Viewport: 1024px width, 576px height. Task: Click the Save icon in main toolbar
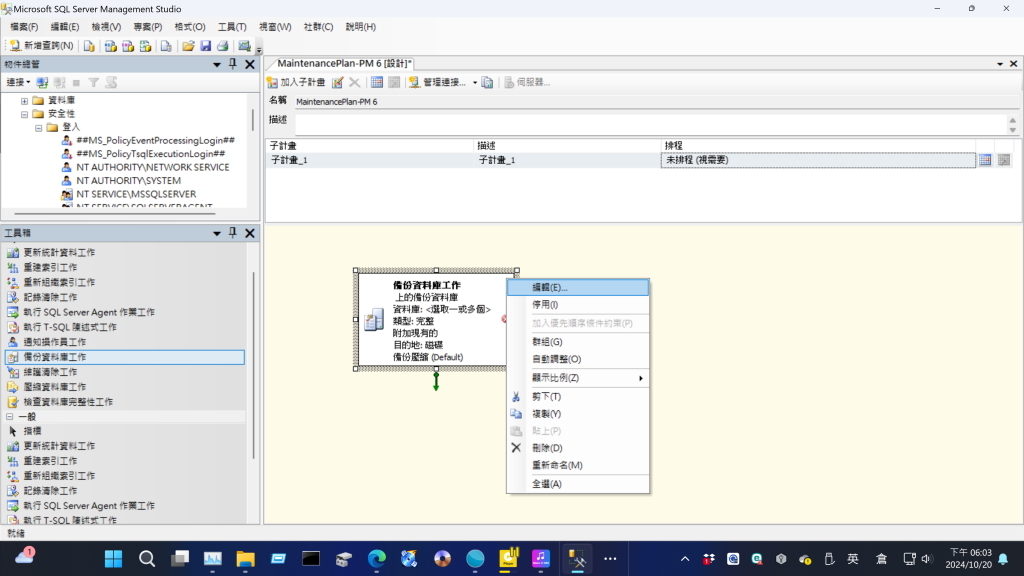point(205,46)
